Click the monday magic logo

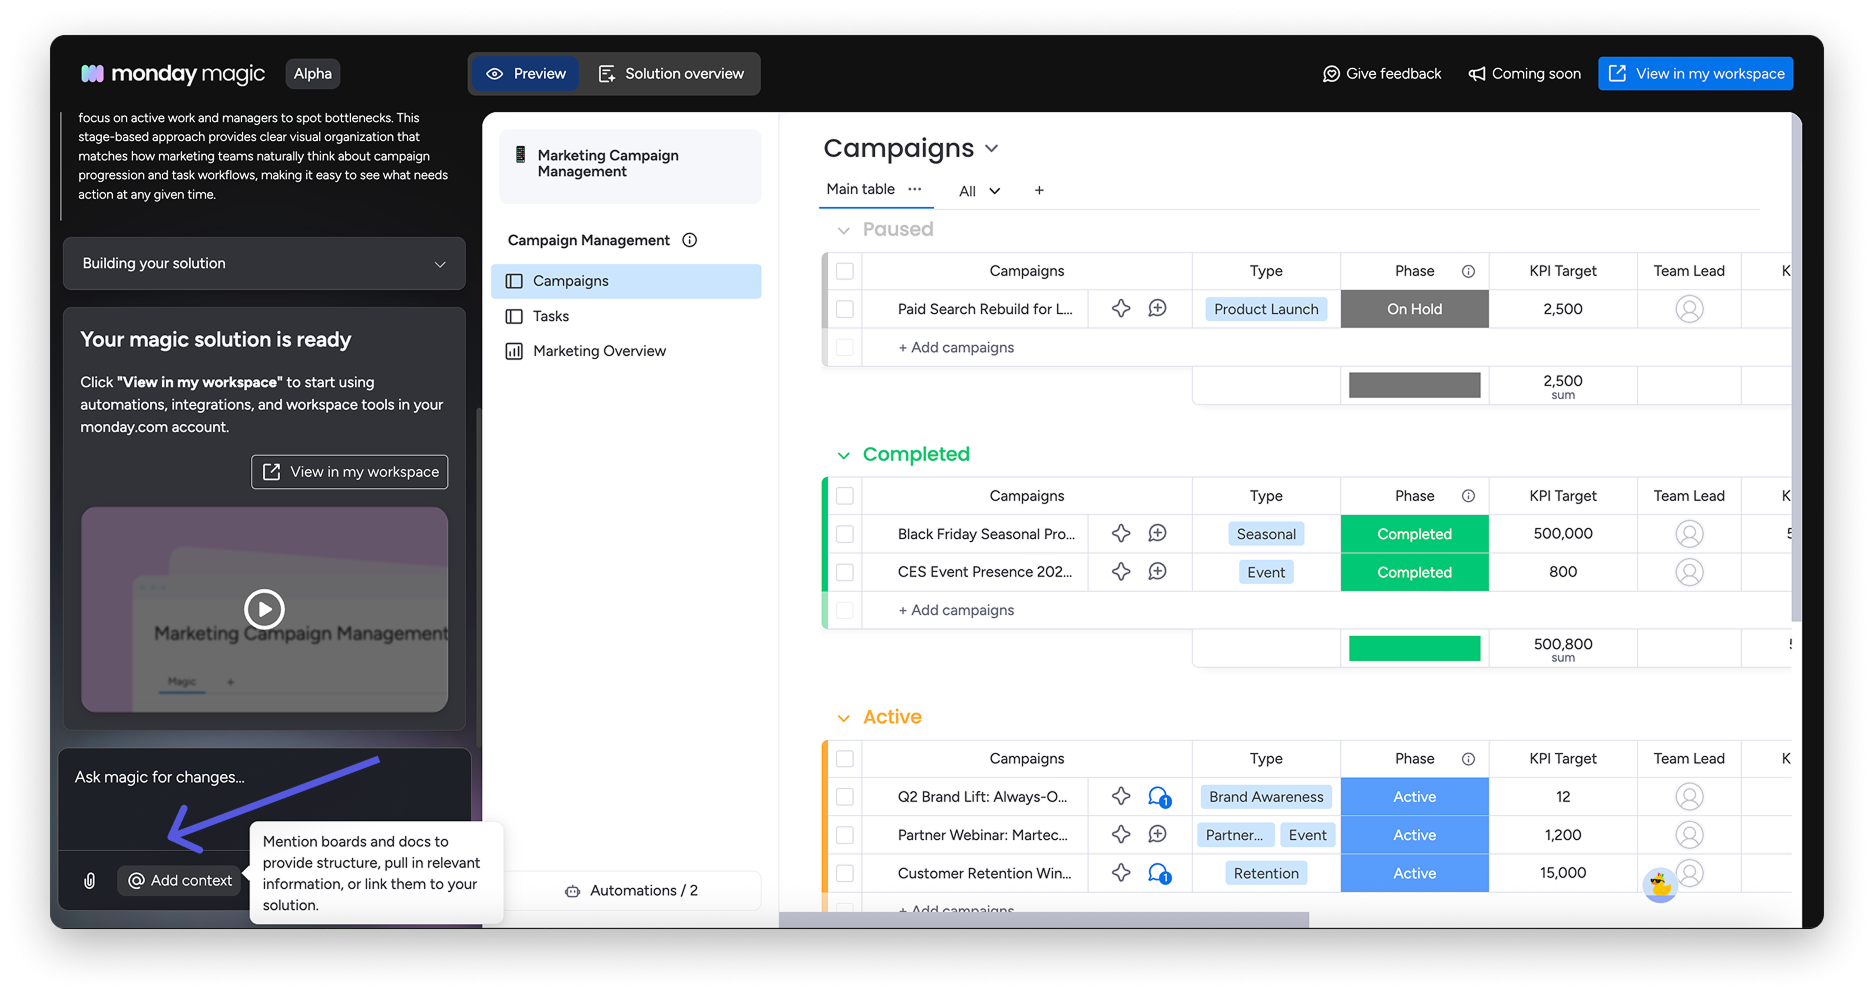(x=173, y=73)
